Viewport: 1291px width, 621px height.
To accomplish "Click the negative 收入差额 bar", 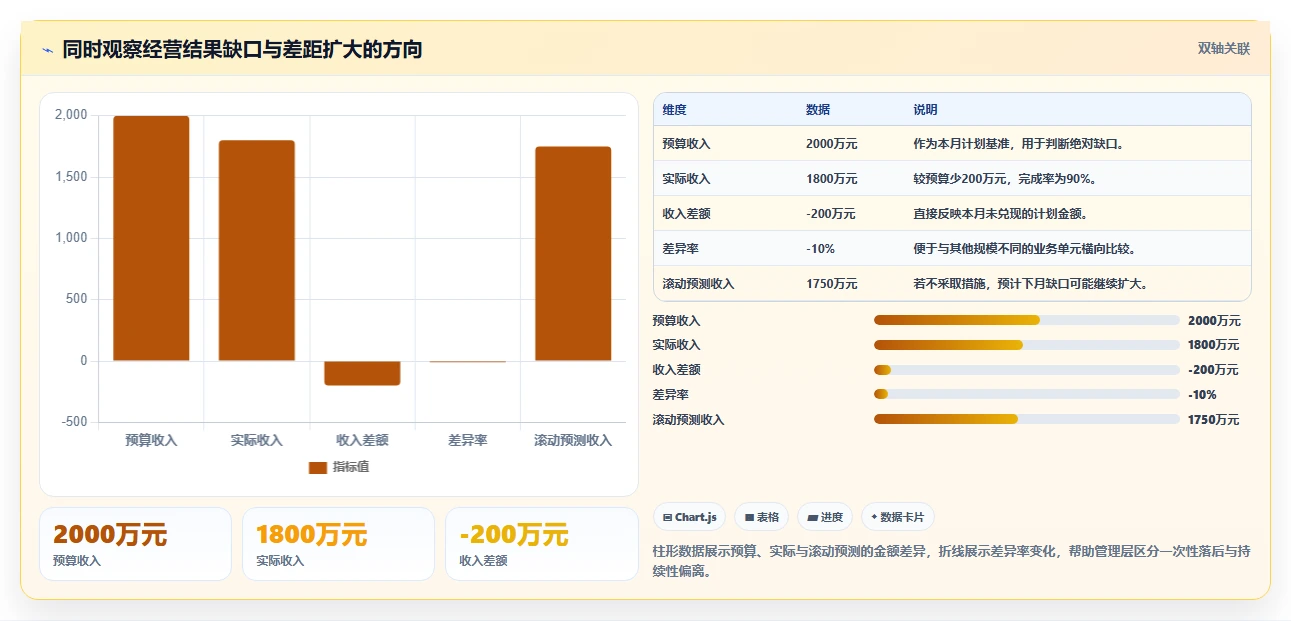I will [362, 373].
